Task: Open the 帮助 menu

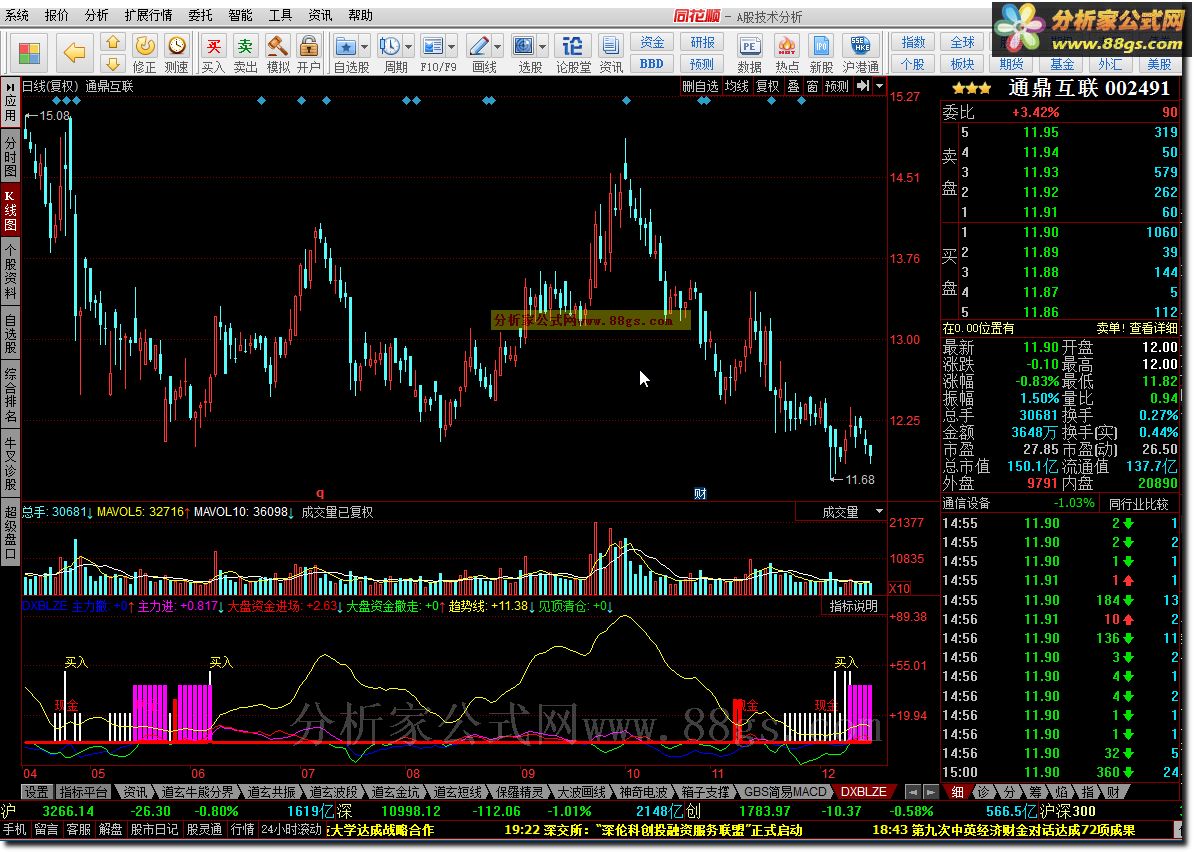Action: (x=360, y=14)
